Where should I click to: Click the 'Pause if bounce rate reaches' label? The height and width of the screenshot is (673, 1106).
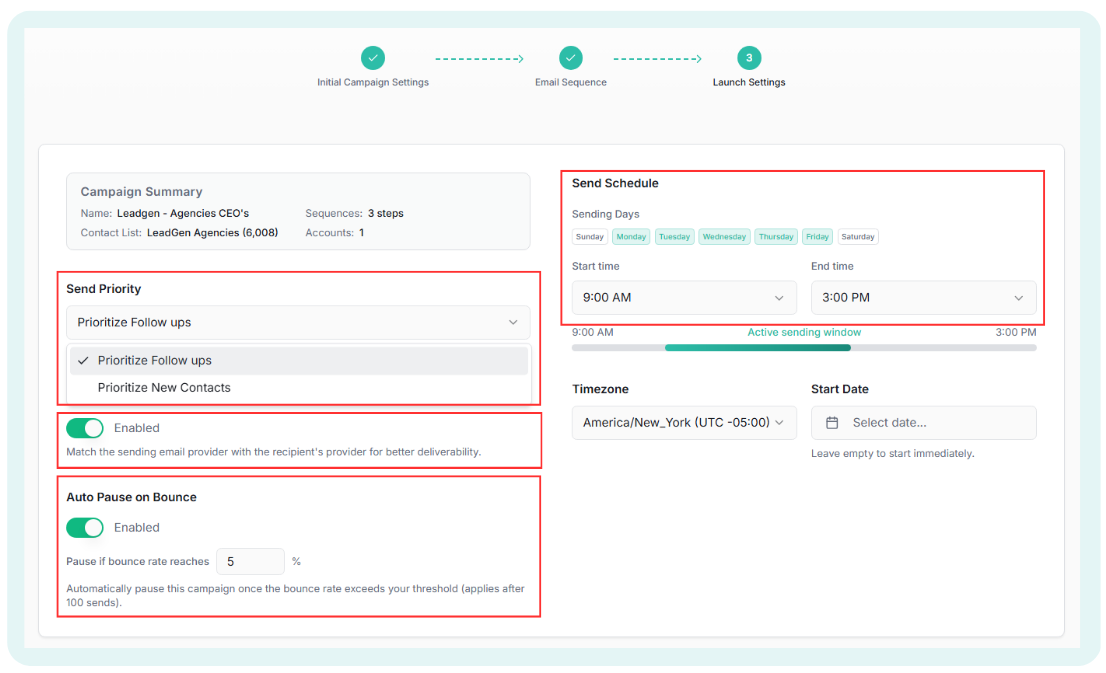(x=138, y=562)
